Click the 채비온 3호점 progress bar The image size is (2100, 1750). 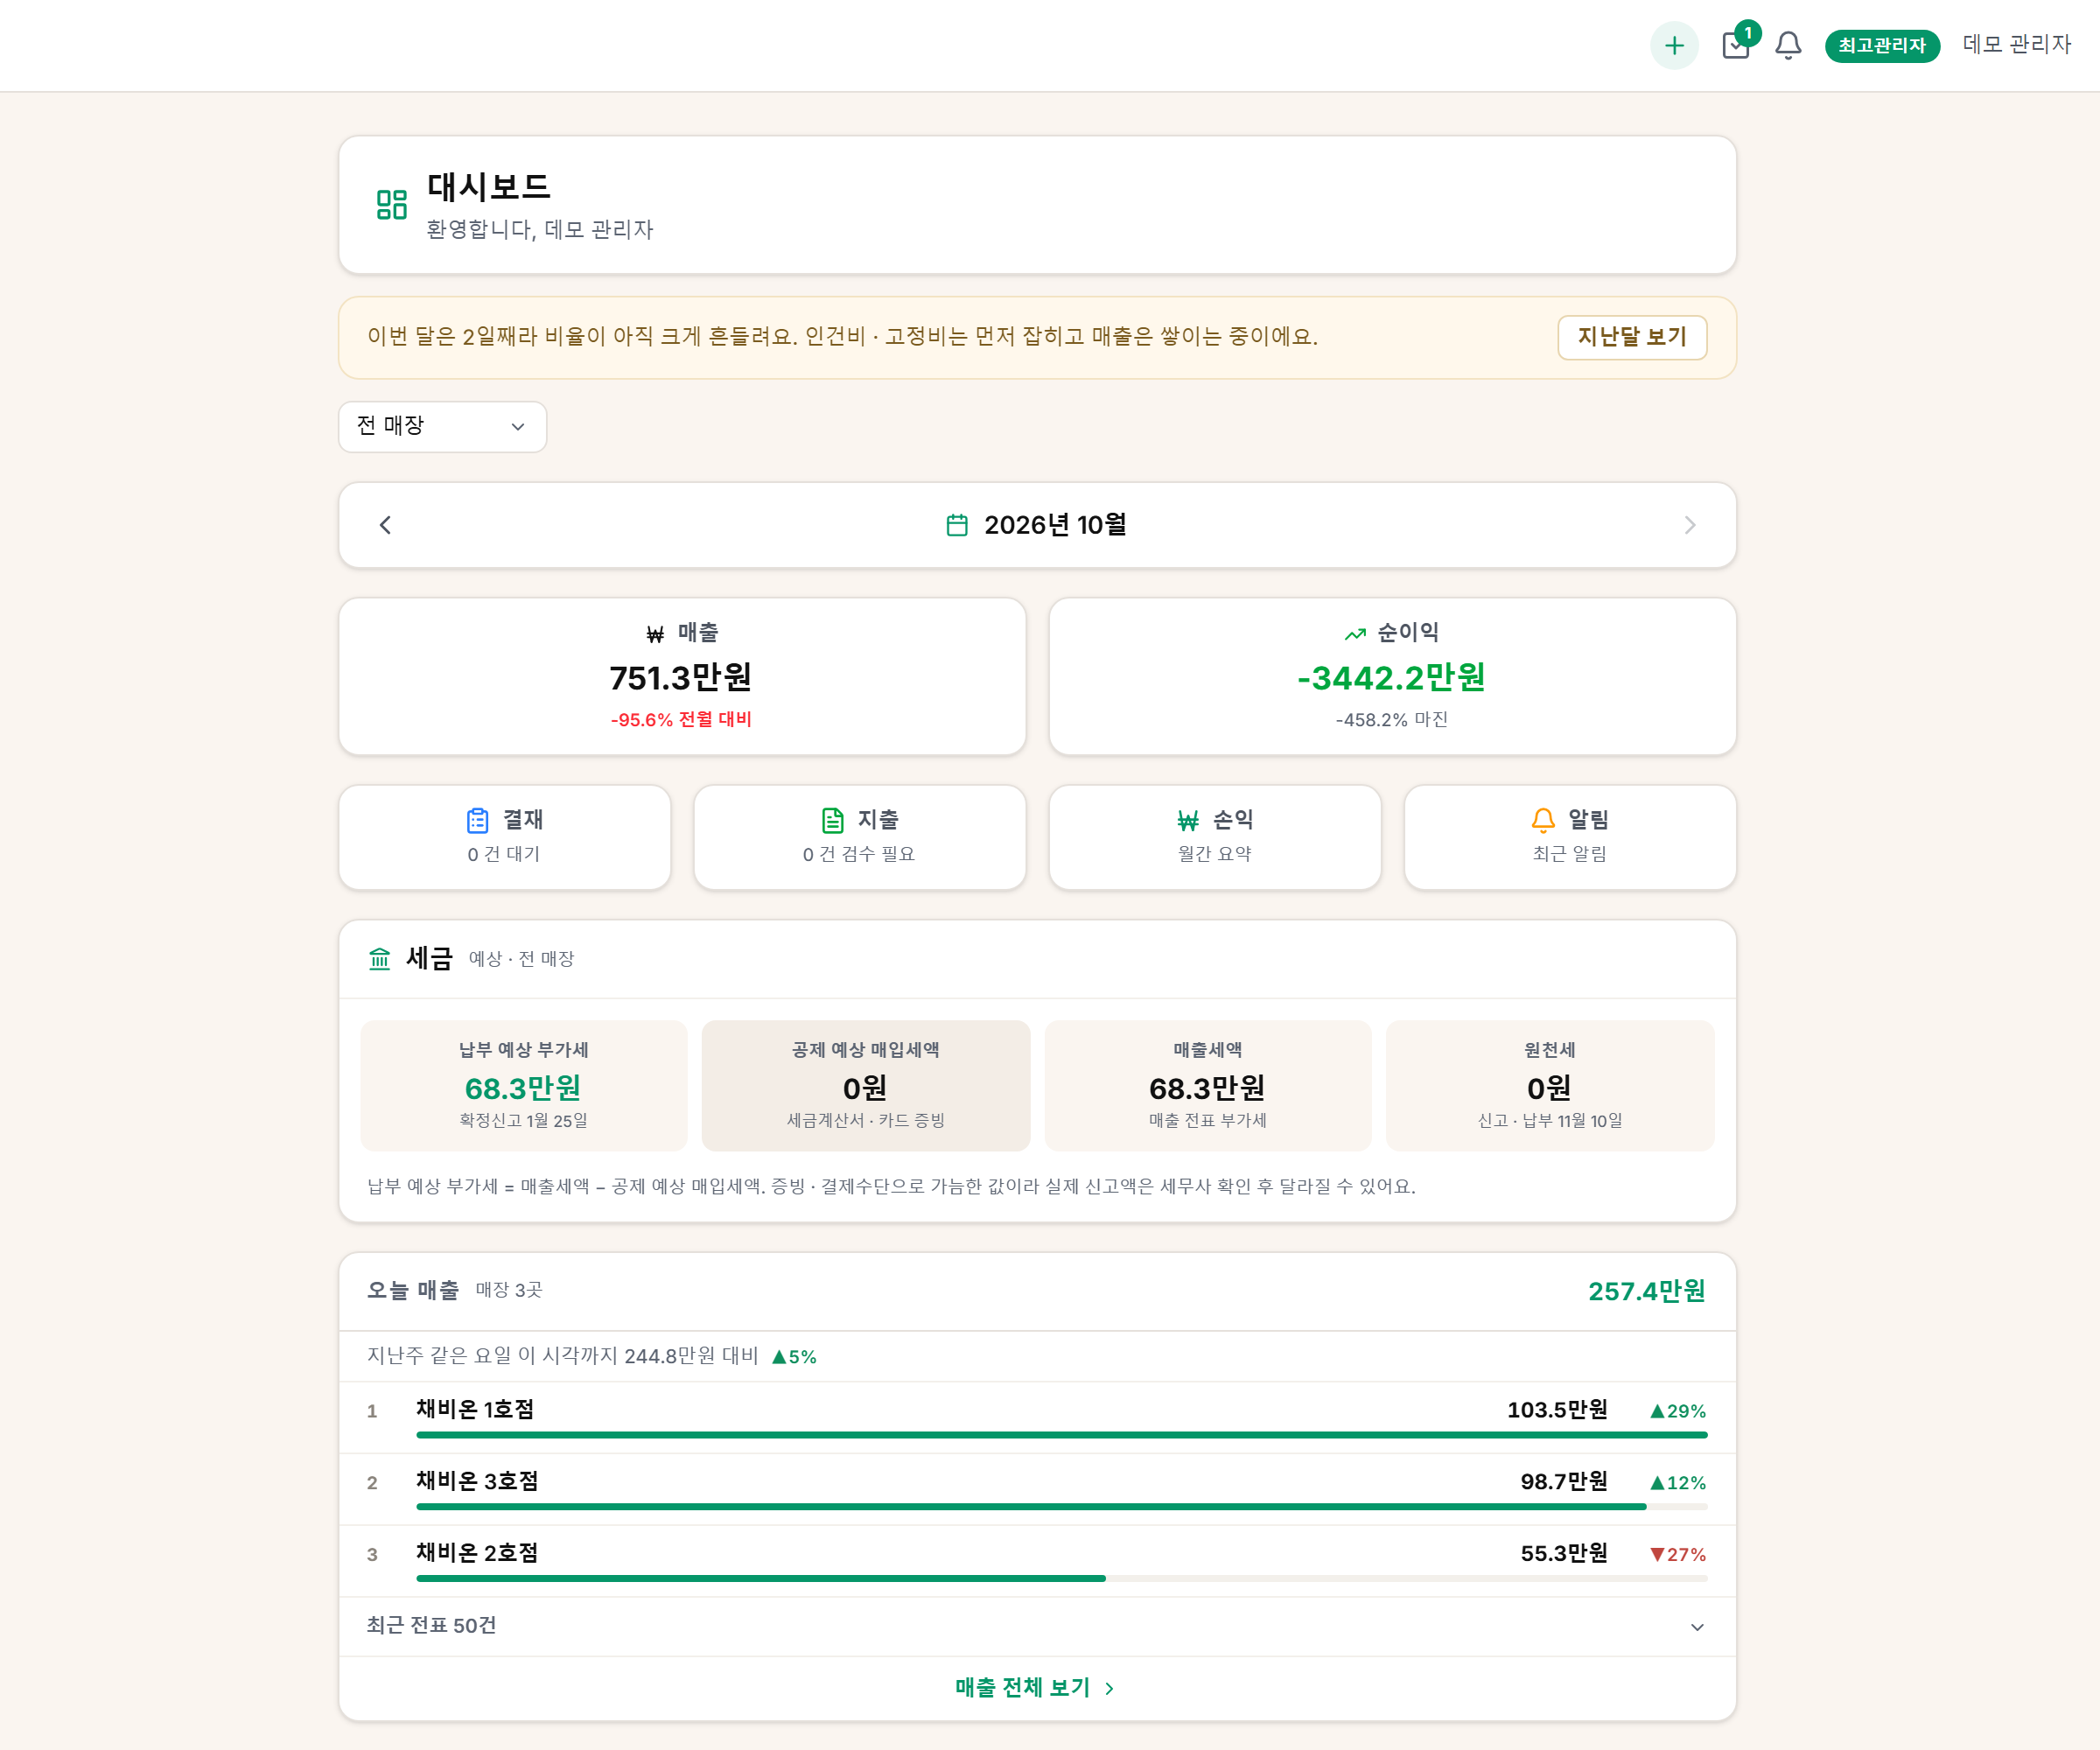pos(1062,1507)
